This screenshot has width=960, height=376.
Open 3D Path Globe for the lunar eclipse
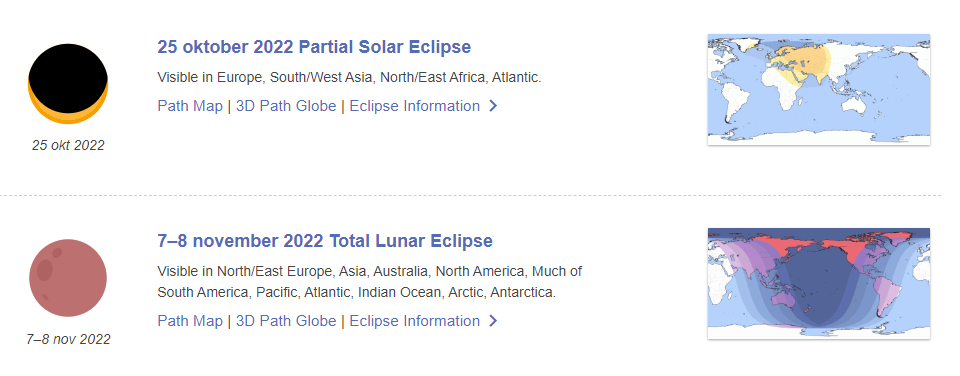point(286,321)
